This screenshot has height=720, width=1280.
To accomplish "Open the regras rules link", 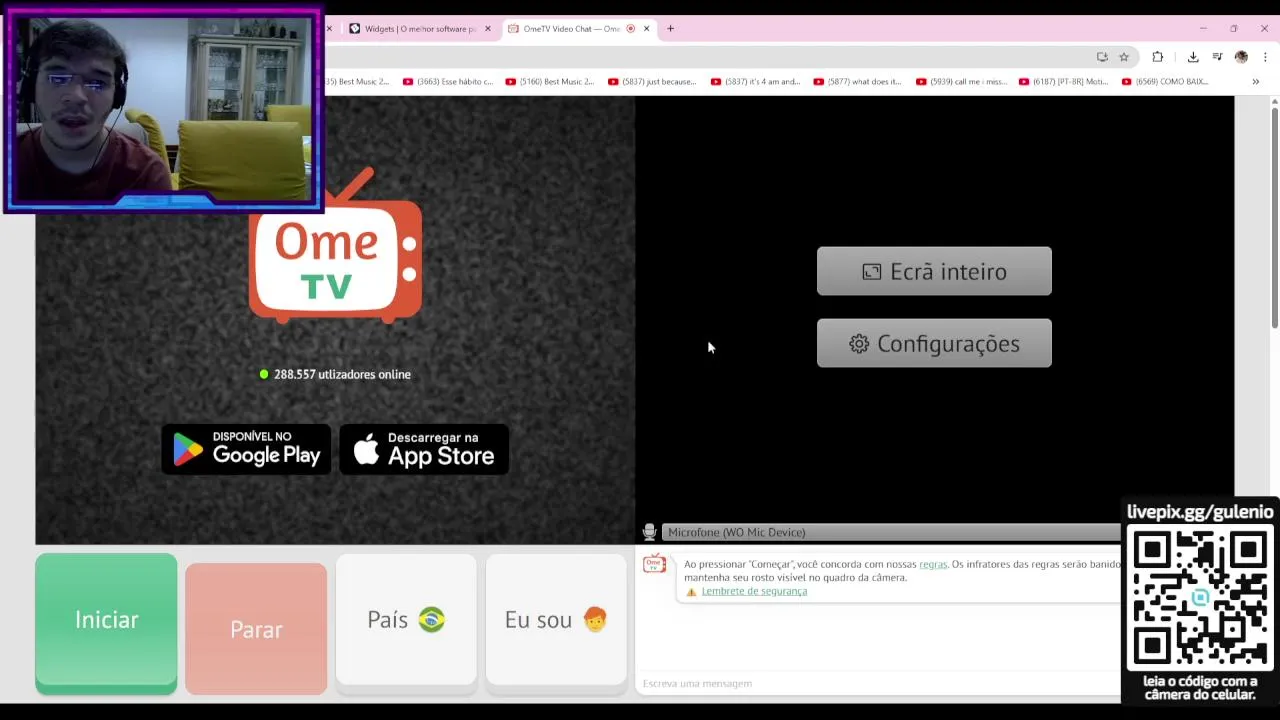I will coord(933,564).
